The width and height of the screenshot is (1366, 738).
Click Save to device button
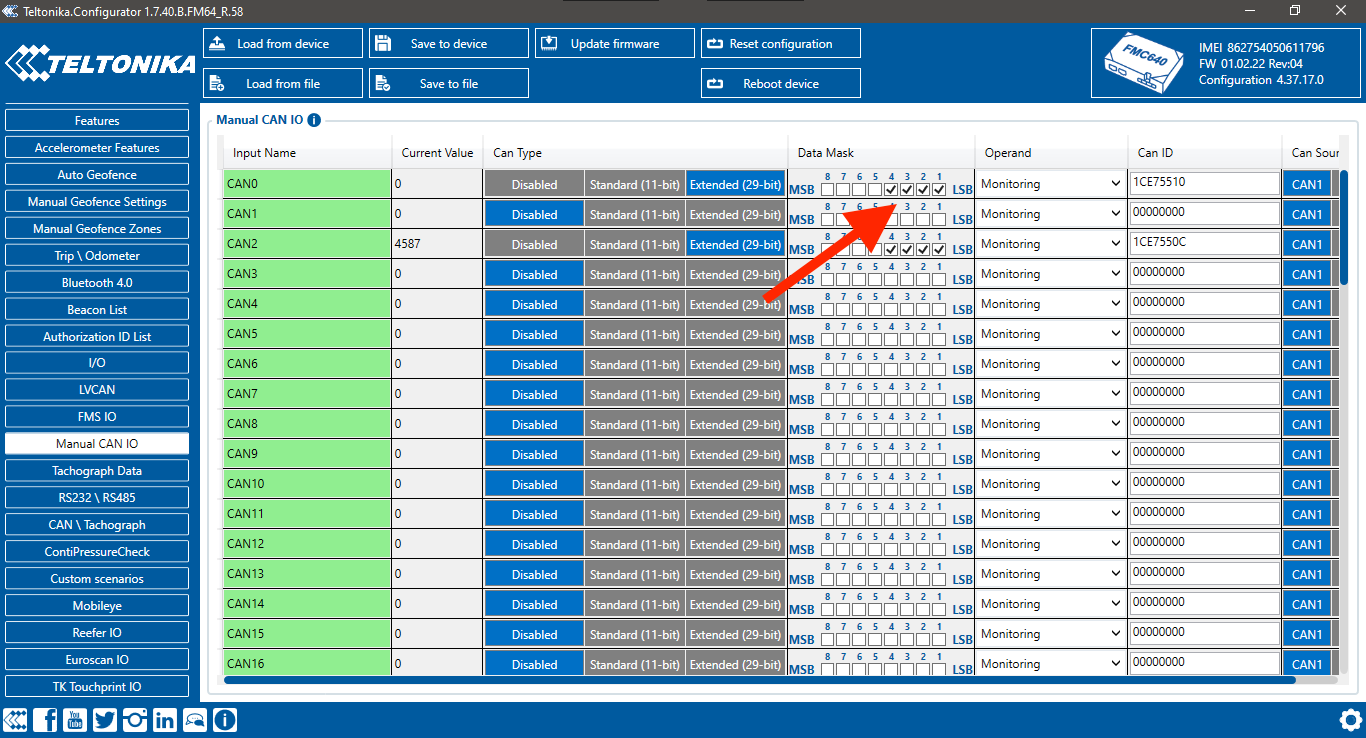pyautogui.click(x=448, y=44)
